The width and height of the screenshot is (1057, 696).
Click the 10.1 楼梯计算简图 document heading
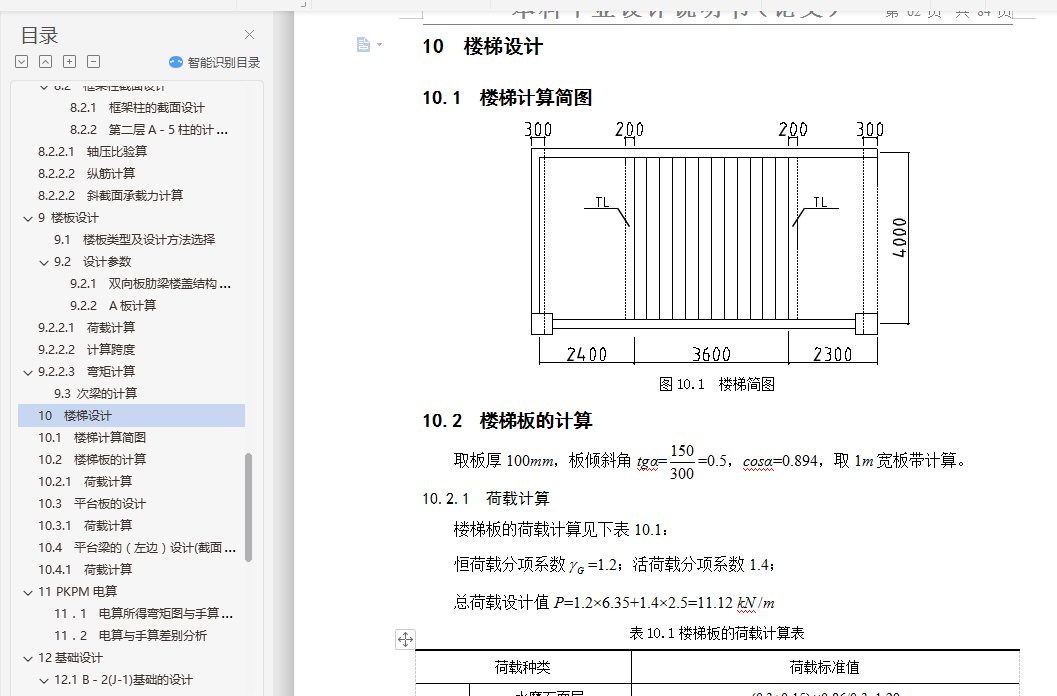508,98
